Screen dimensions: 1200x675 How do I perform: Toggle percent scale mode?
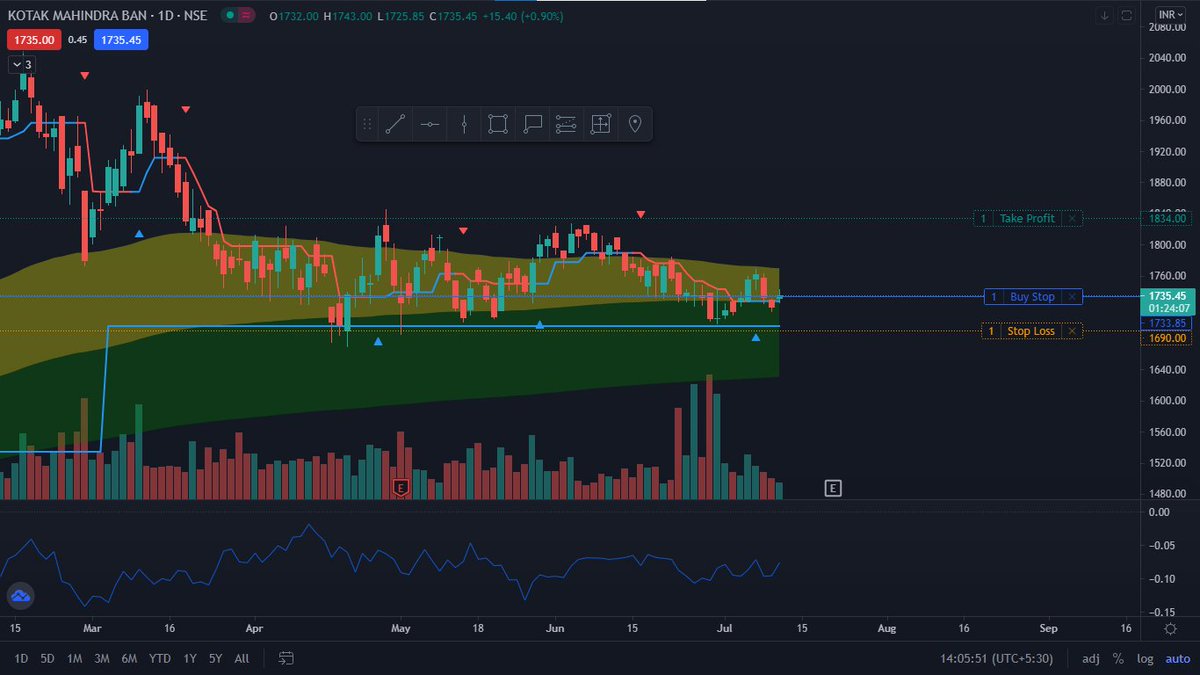1118,659
